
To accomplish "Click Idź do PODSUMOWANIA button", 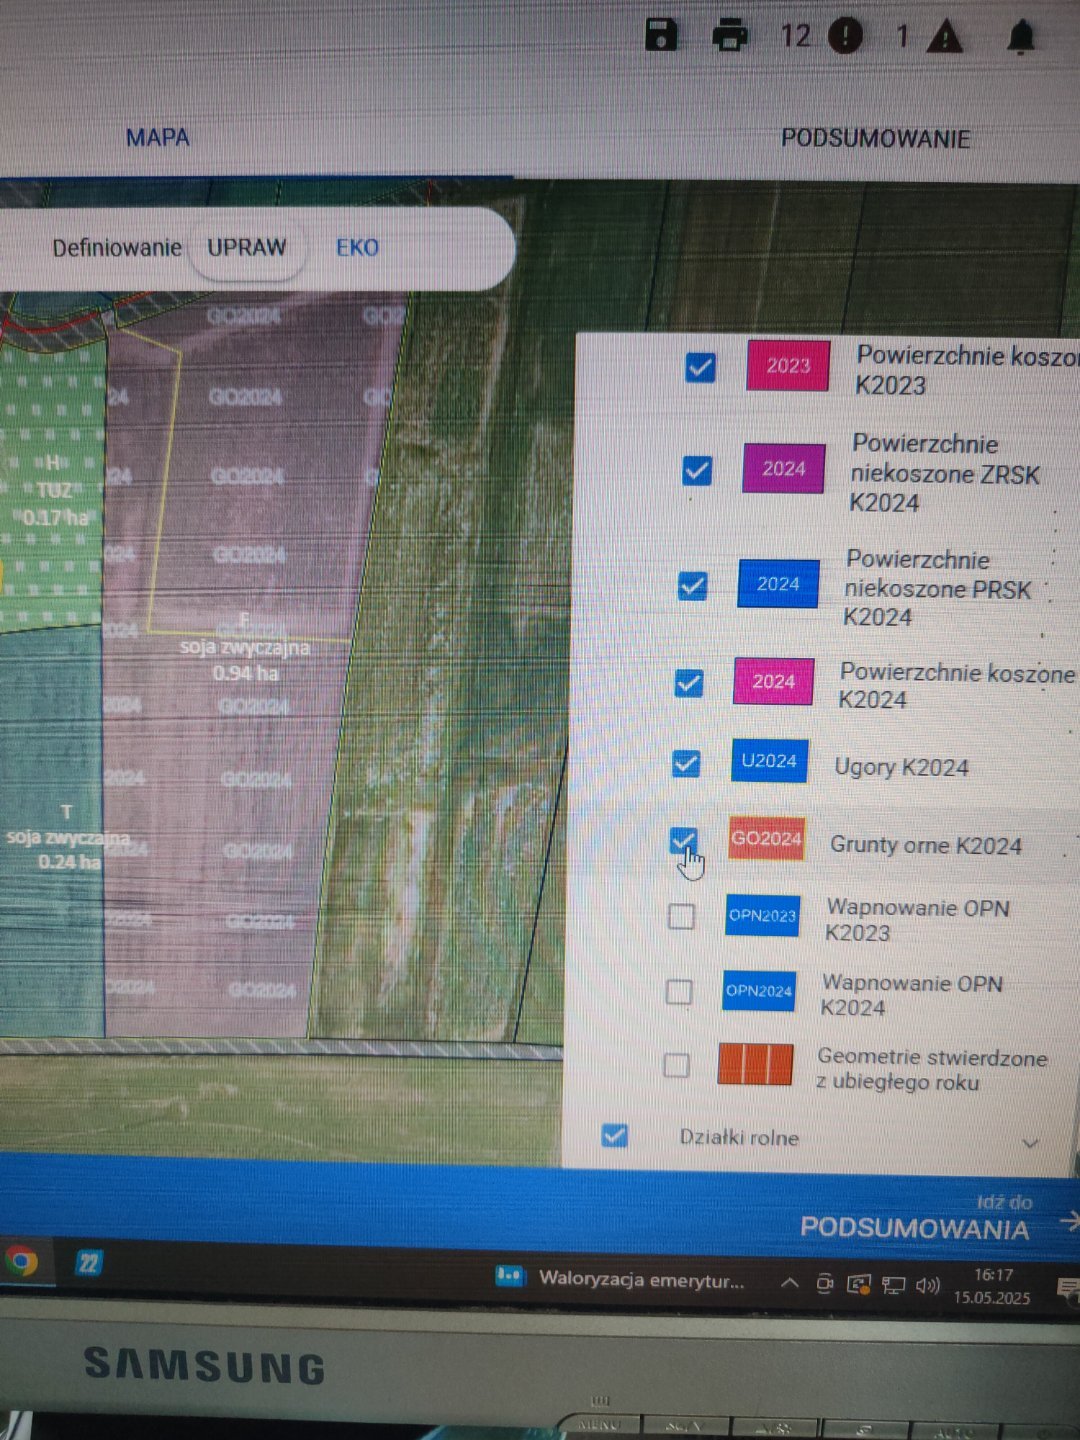I will click(915, 1219).
